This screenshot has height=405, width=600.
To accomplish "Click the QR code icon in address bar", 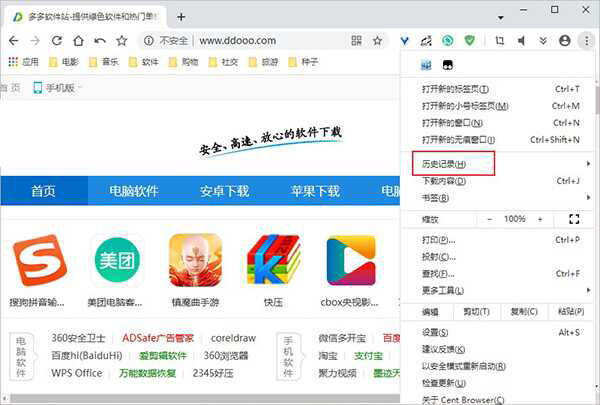I will (x=357, y=41).
